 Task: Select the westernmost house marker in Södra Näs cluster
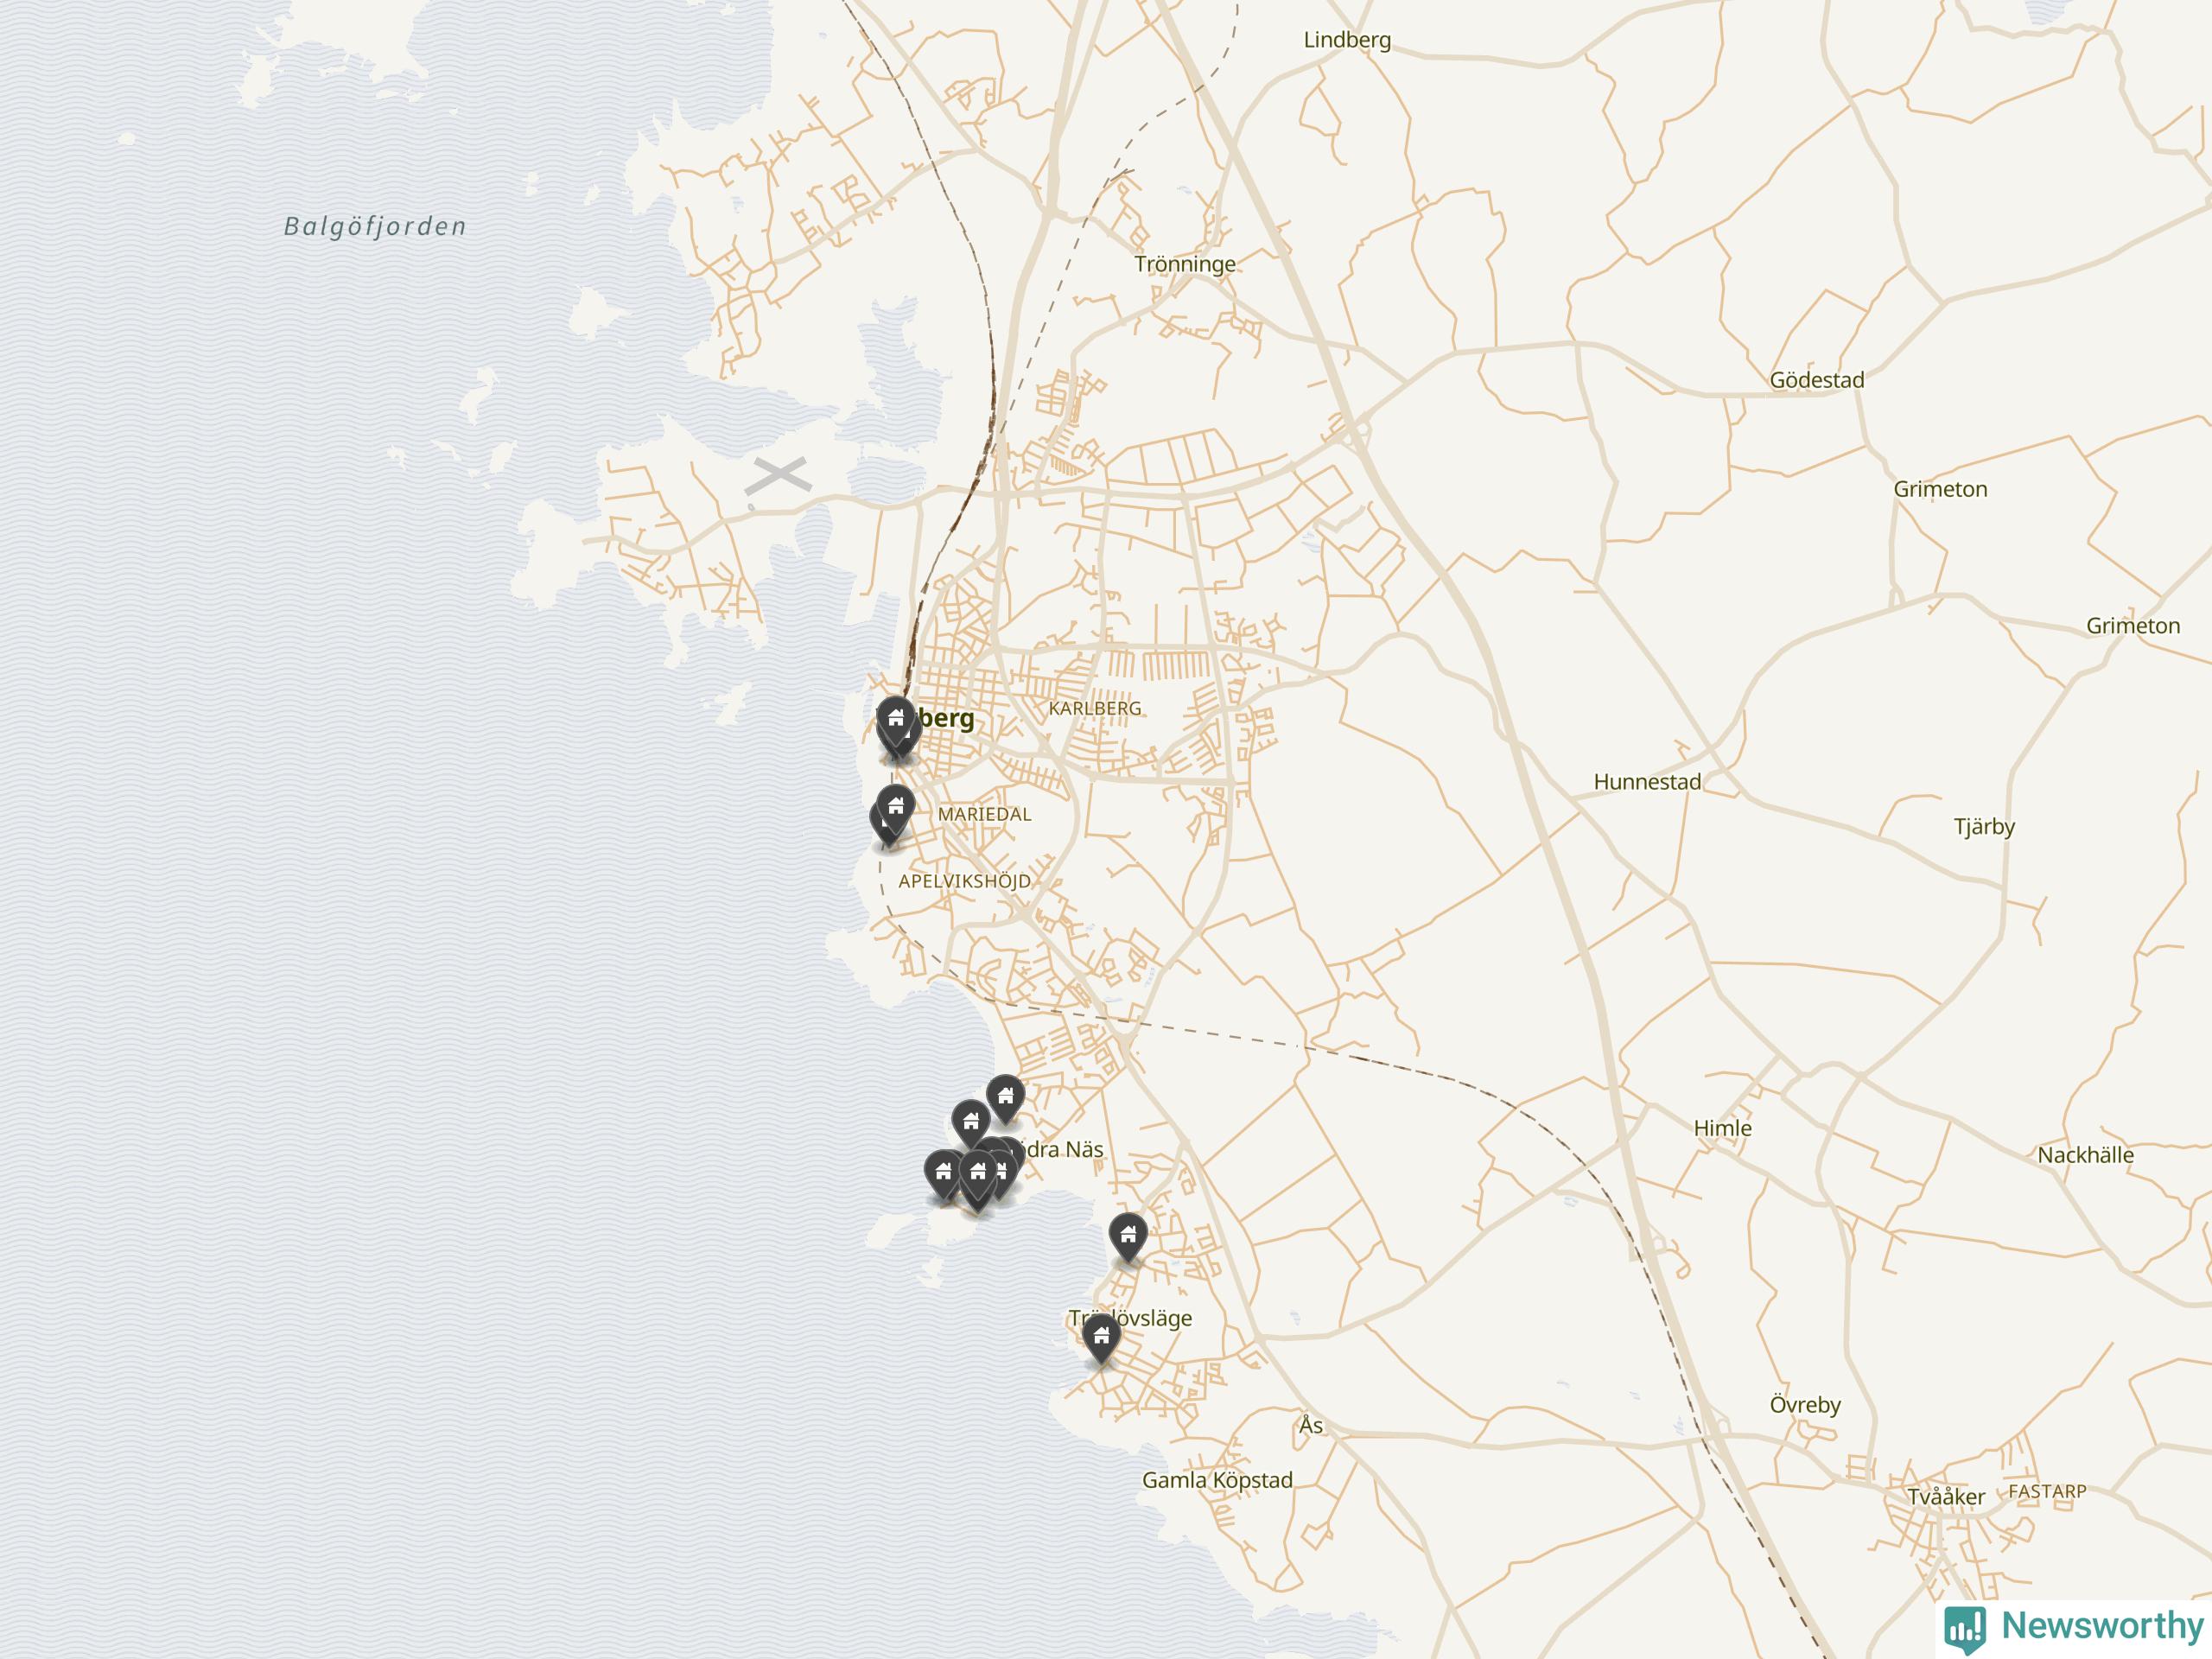(943, 1173)
